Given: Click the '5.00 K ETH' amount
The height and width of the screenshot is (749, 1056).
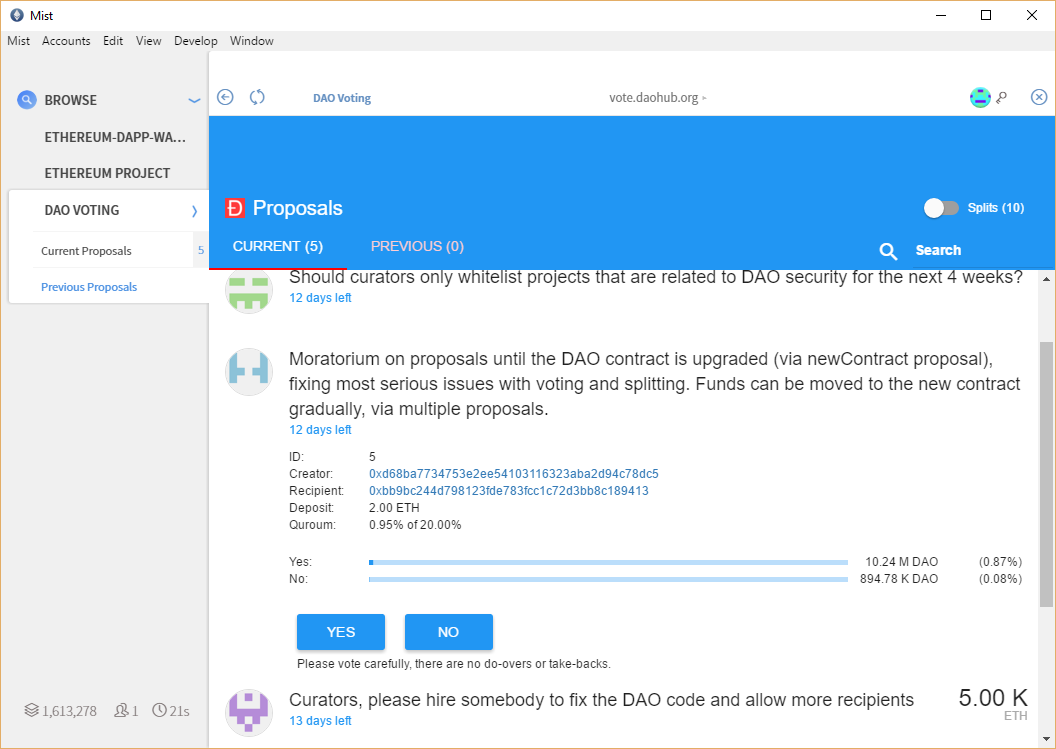Looking at the screenshot, I should tap(993, 704).
